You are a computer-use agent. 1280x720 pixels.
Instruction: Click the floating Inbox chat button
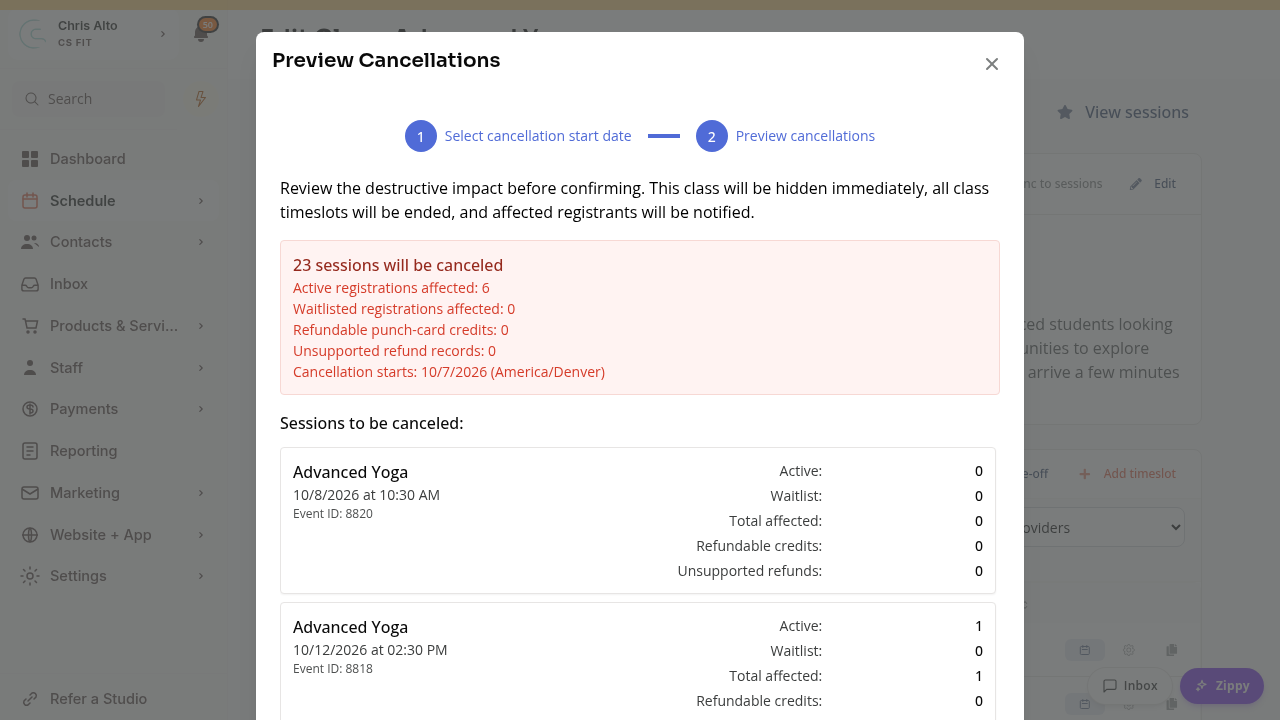[x=1130, y=686]
